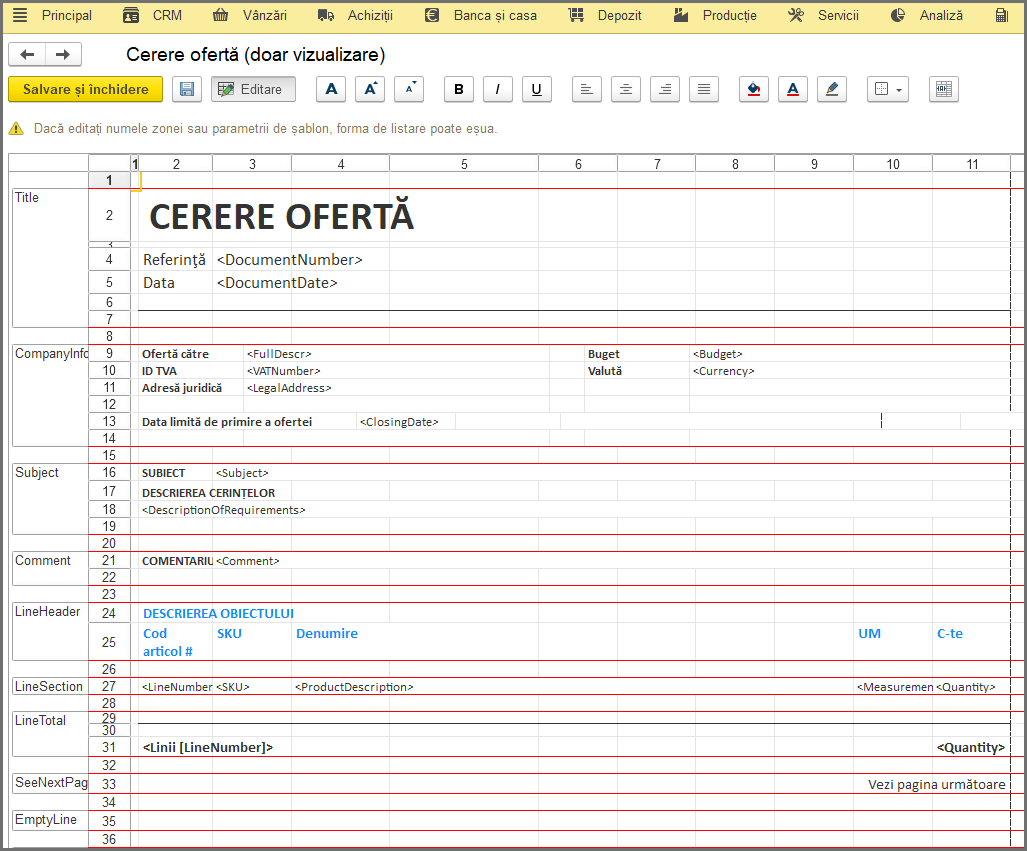
Task: Toggle underline formatting
Action: click(x=536, y=89)
